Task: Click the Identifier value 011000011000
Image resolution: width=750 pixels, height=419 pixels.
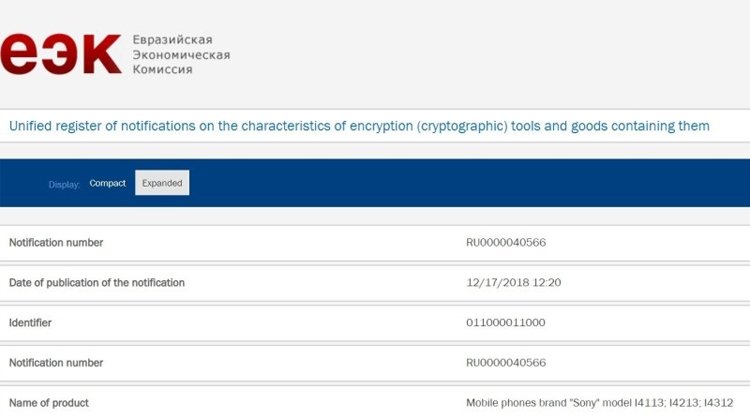Action: click(506, 323)
